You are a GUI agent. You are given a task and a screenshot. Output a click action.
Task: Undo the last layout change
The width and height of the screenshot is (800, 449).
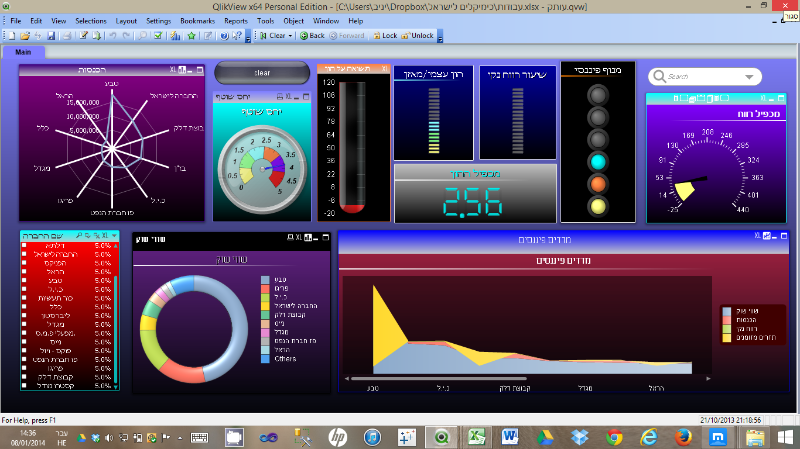point(113,36)
